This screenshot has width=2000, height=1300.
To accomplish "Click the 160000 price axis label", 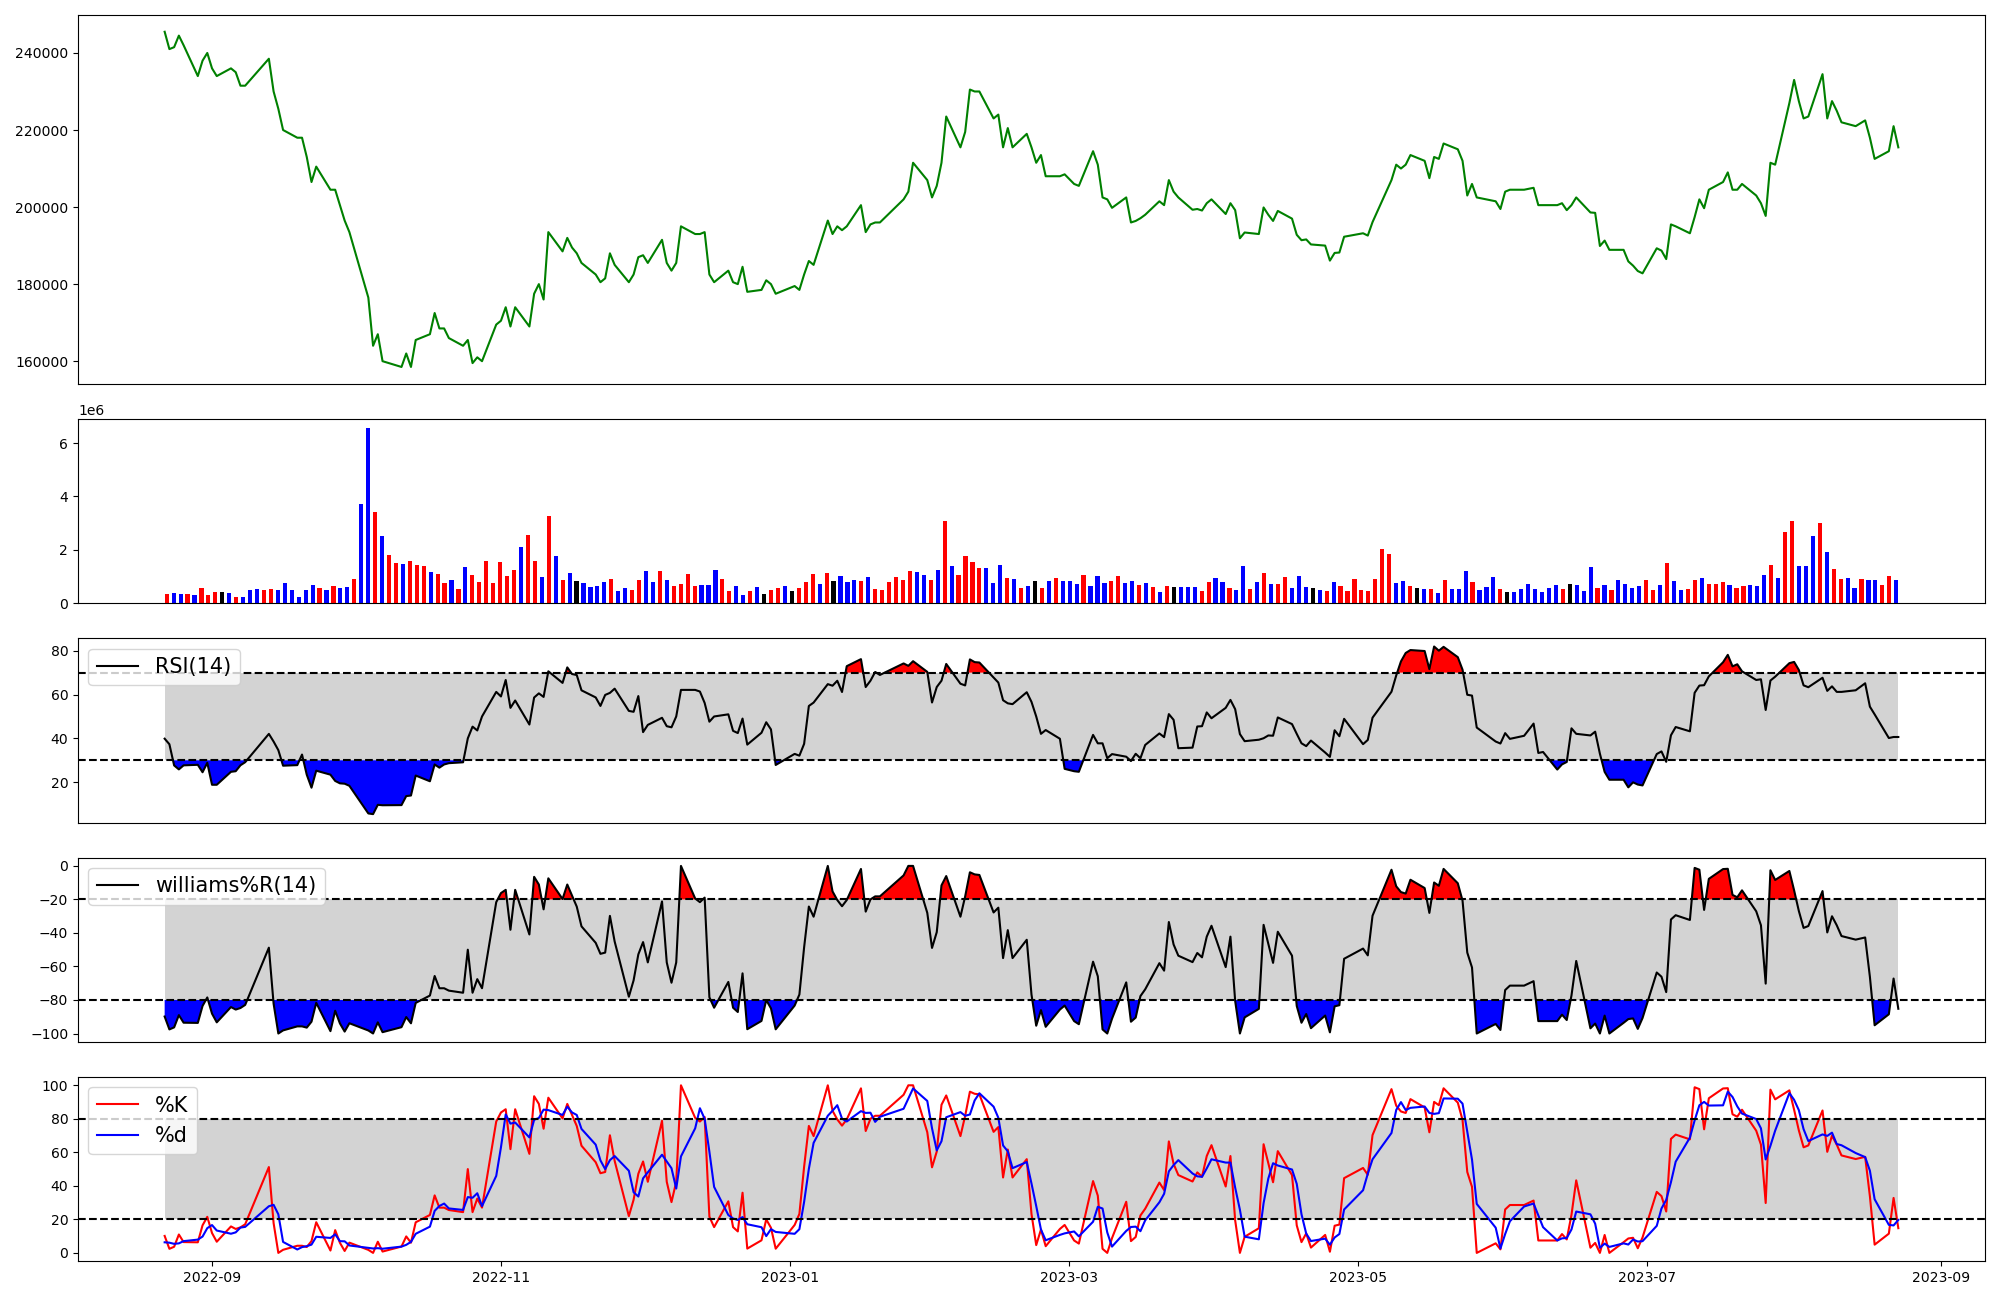I will (41, 362).
